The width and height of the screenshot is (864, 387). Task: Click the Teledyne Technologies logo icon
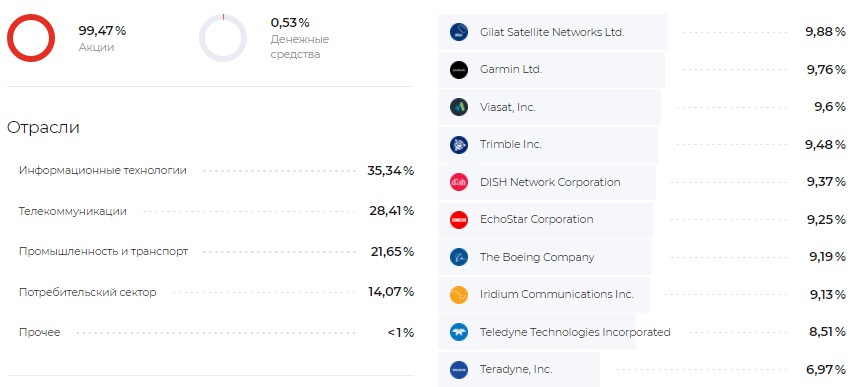pos(458,332)
